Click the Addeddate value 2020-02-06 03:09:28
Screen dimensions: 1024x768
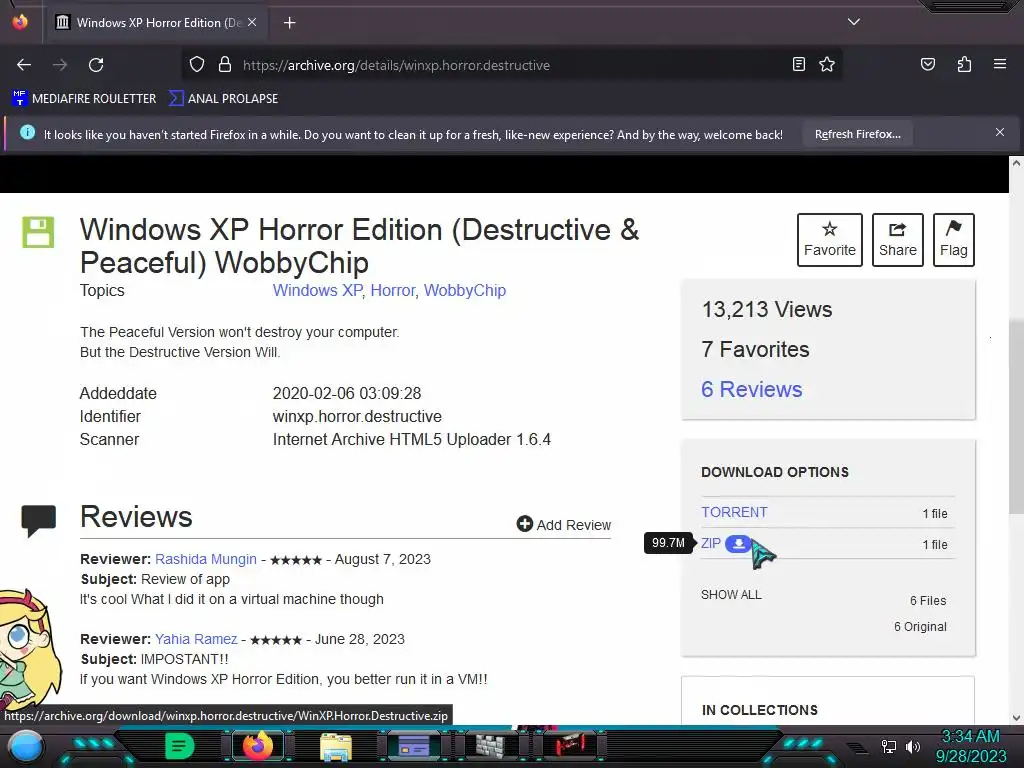coord(347,394)
